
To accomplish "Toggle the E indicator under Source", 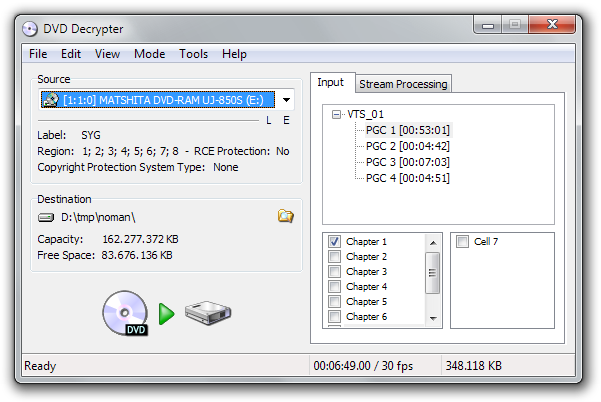I will (286, 120).
